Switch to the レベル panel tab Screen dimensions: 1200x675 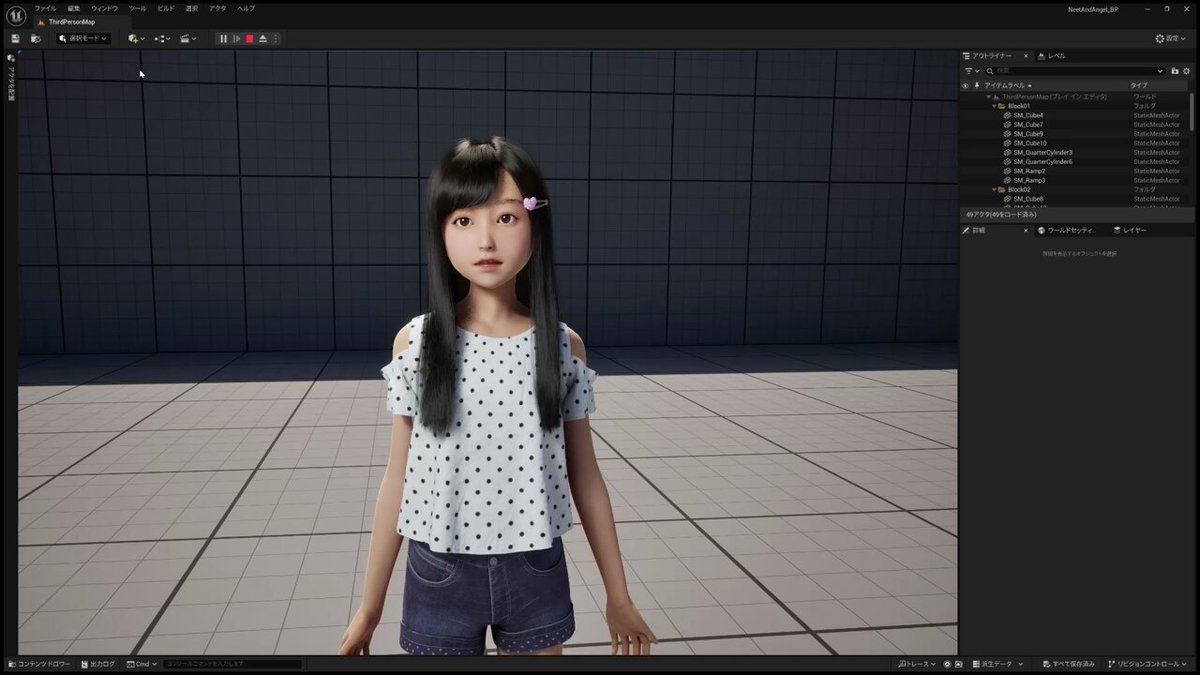tap(1052, 56)
